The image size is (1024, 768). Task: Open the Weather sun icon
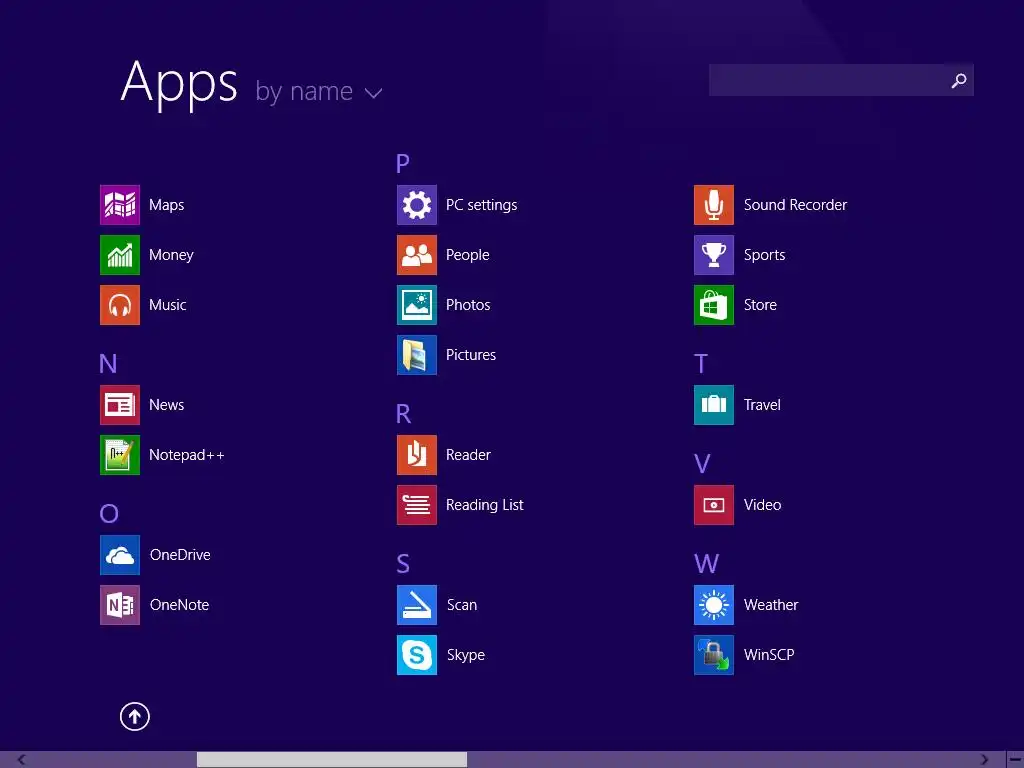[714, 605]
